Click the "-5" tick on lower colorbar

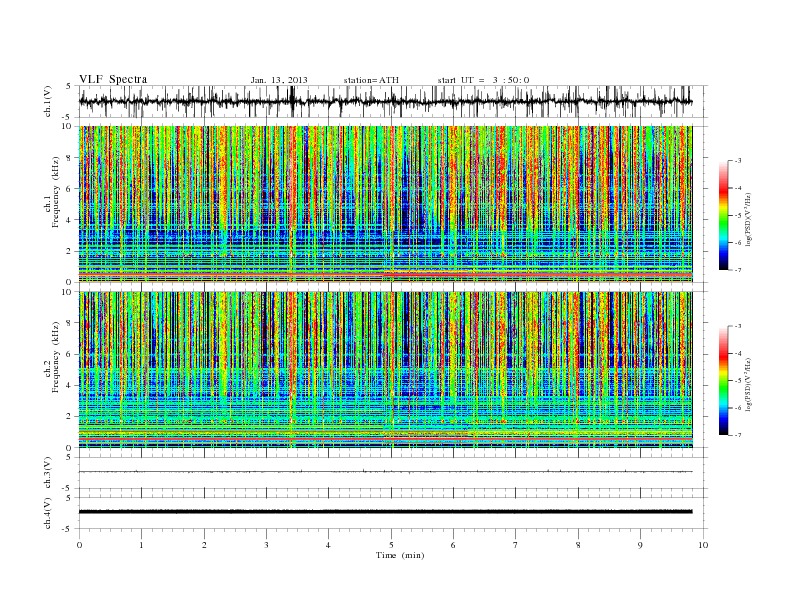pos(737,381)
